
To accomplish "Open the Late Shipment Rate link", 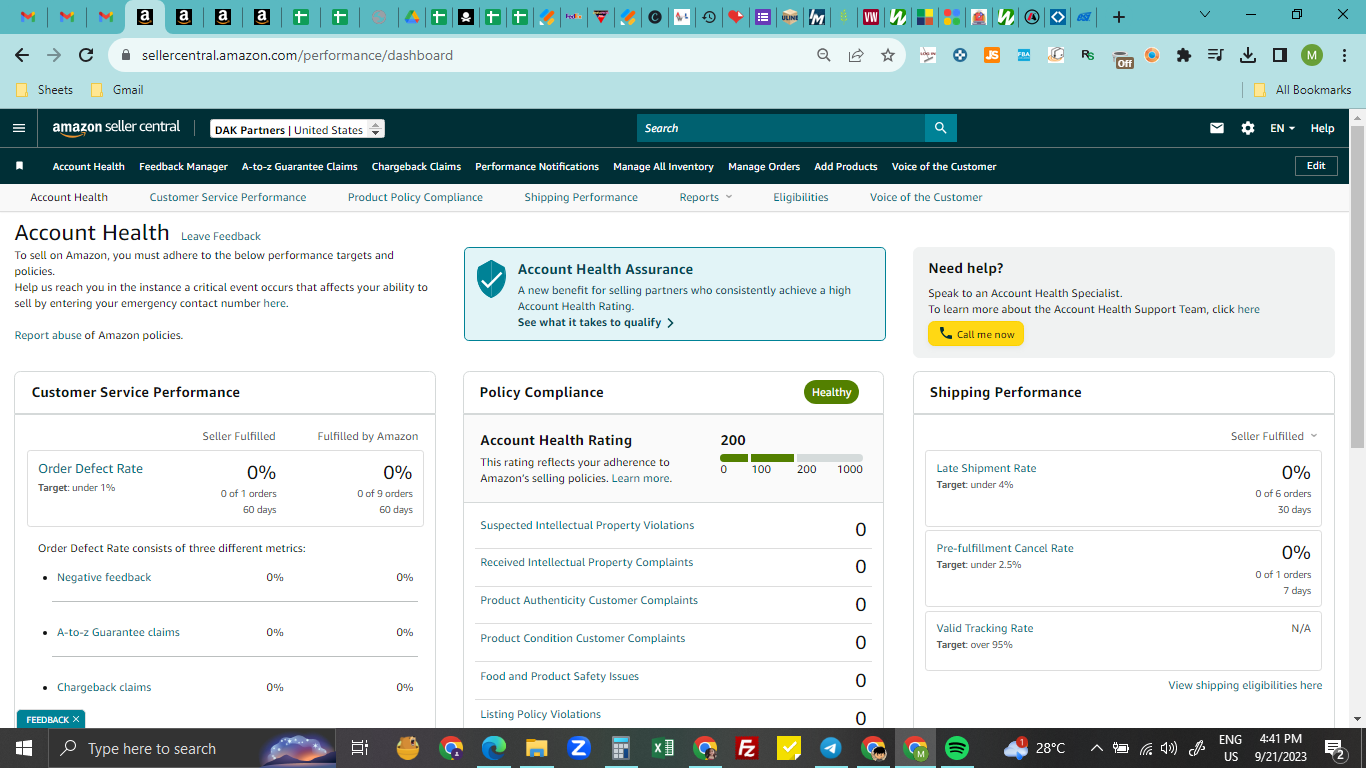I will click(x=986, y=468).
